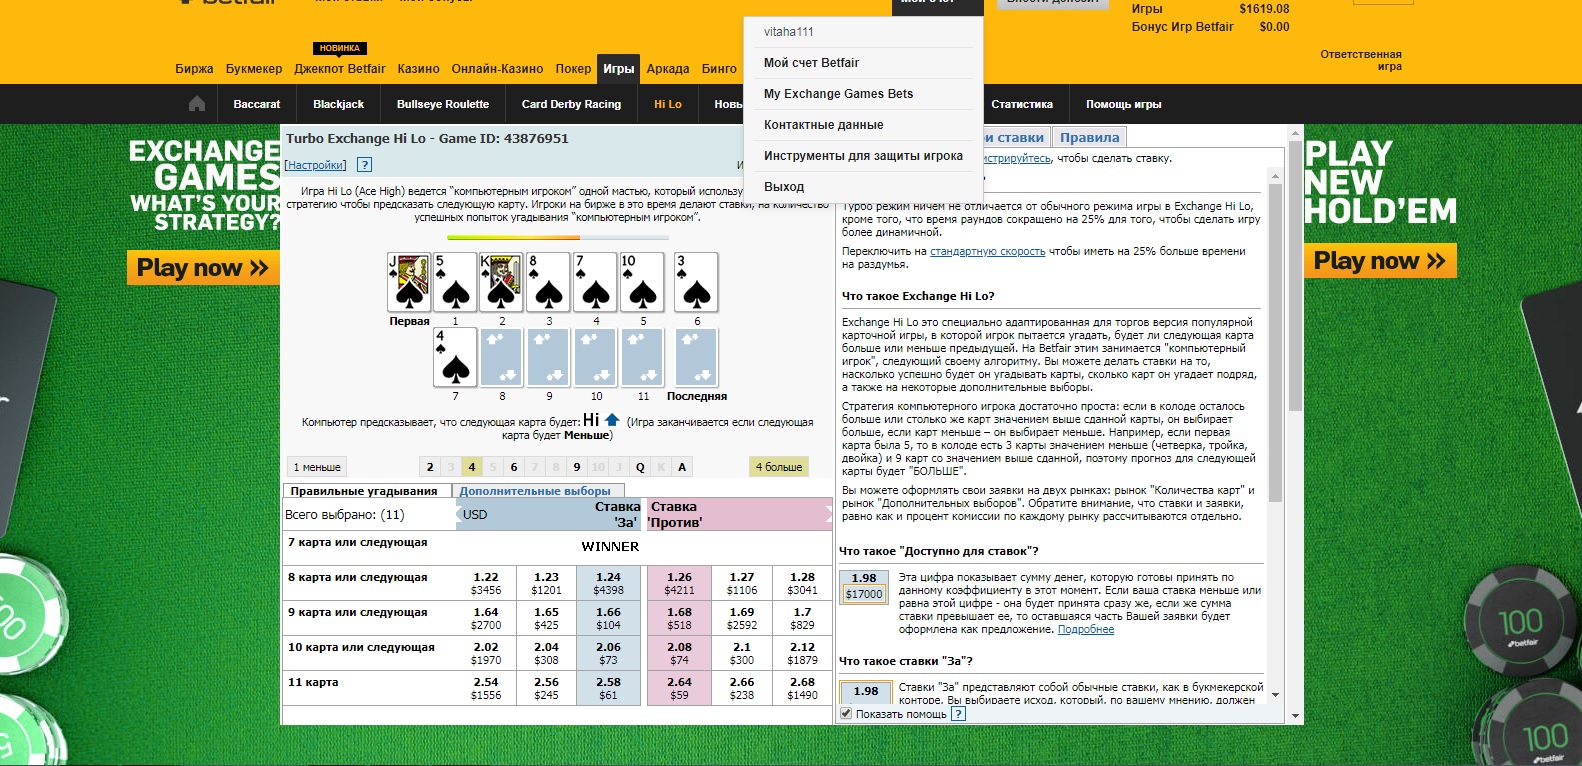1582x766 pixels.
Task: Open Card Derby Racing game
Action: pyautogui.click(x=571, y=104)
